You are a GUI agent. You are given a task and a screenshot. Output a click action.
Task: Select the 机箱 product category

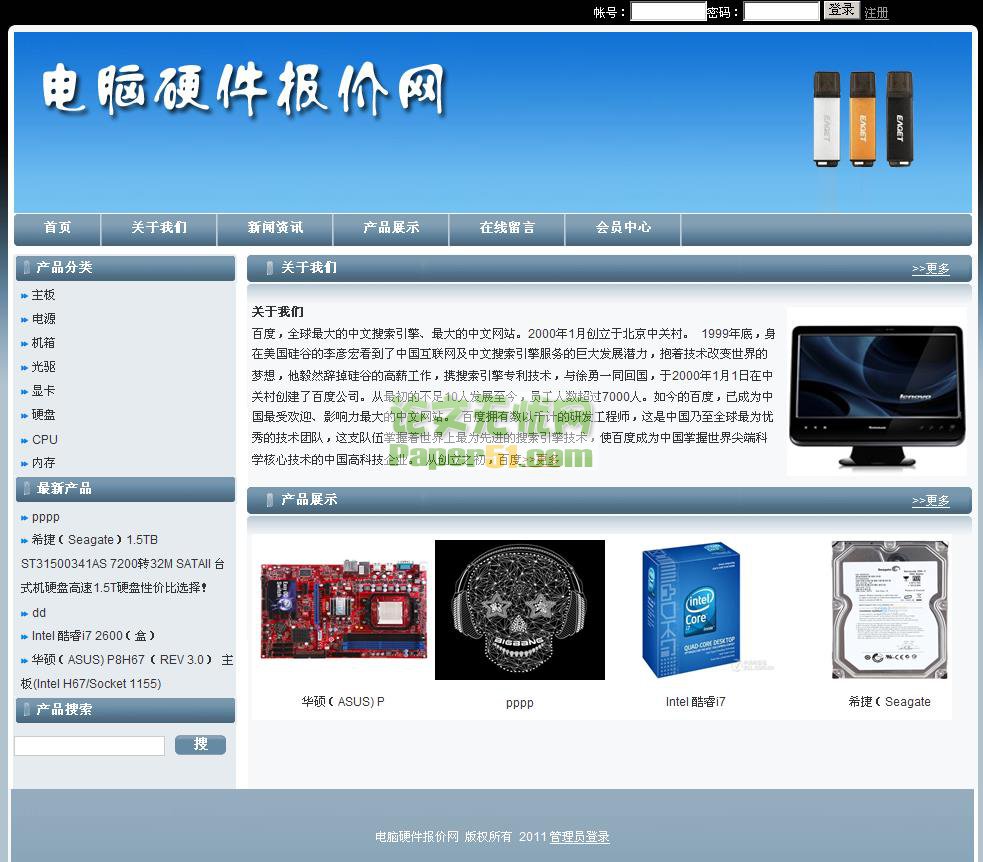43,343
